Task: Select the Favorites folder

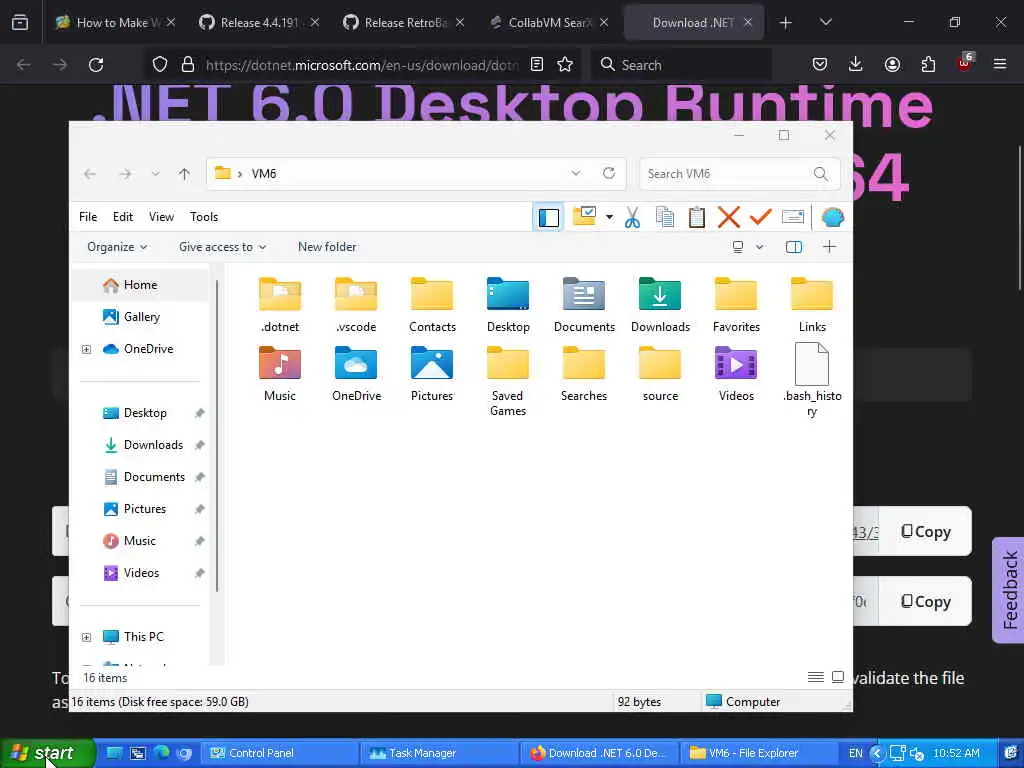Action: 736,305
